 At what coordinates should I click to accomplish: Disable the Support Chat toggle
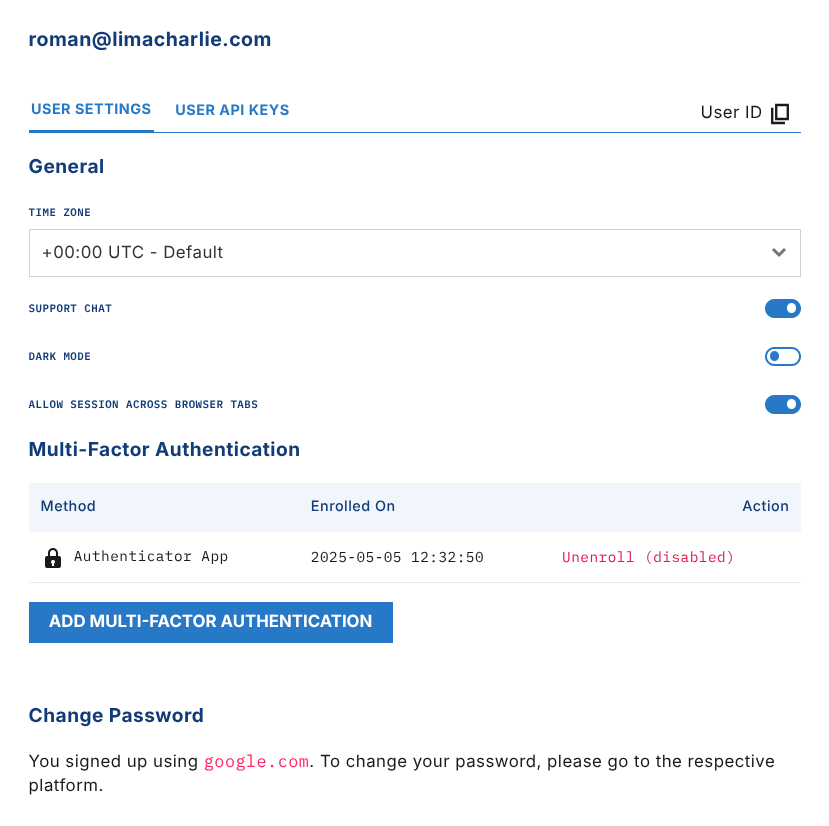tap(782, 309)
